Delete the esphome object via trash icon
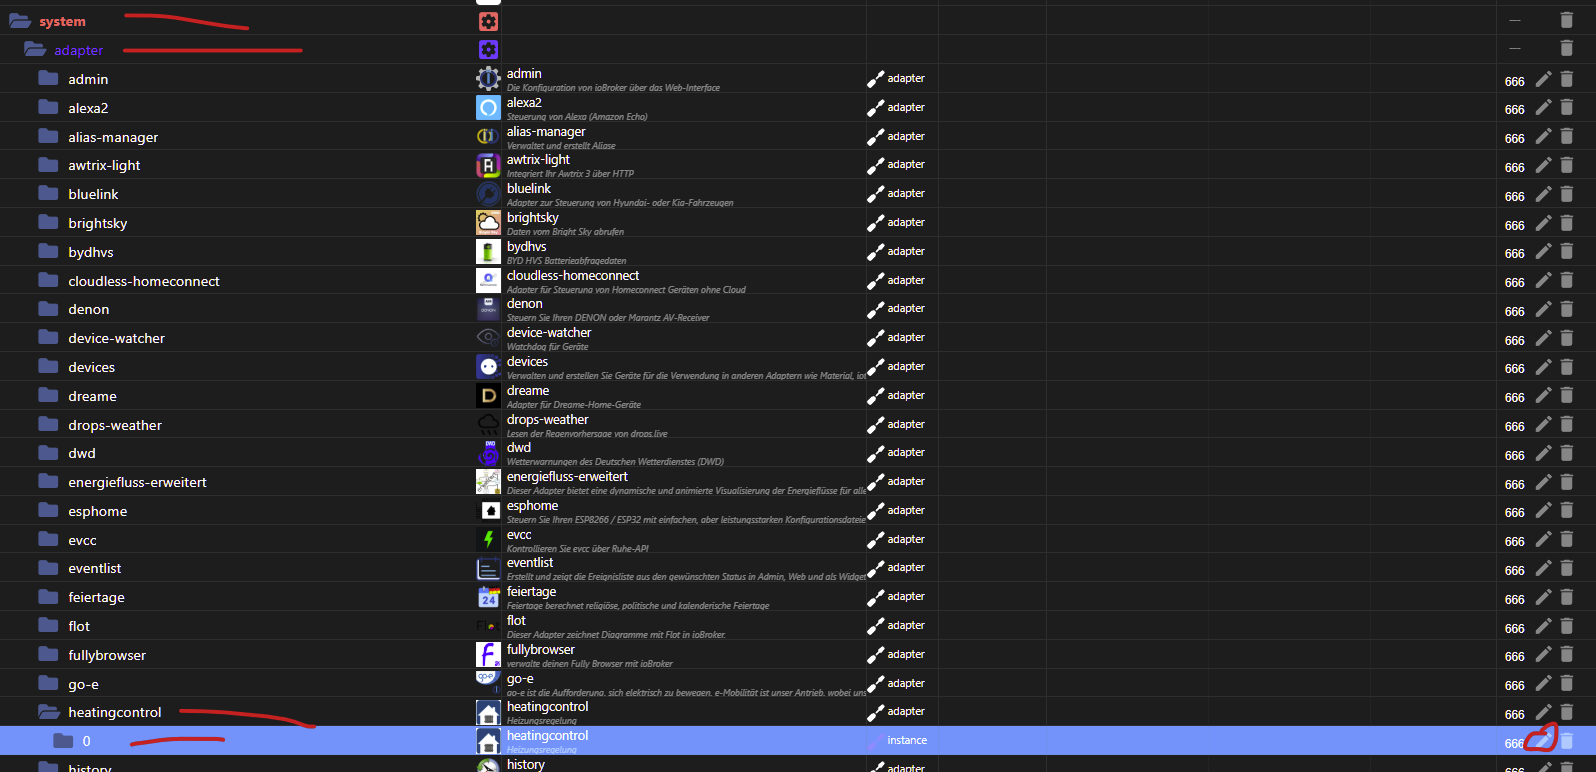 coord(1567,510)
